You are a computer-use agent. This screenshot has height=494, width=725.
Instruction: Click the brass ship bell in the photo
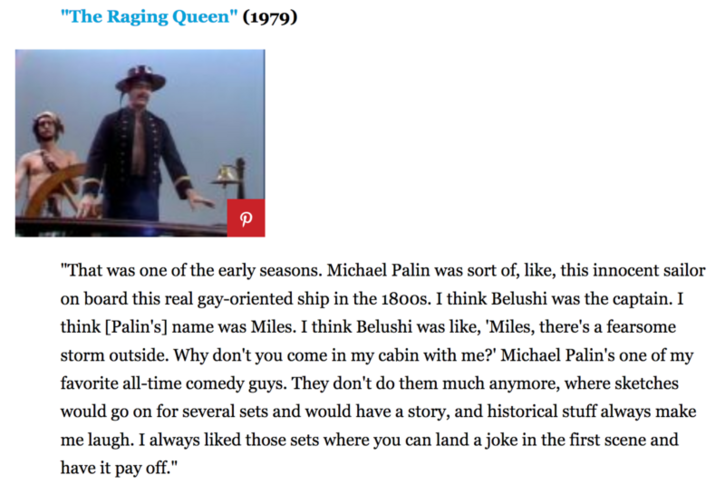pos(225,175)
